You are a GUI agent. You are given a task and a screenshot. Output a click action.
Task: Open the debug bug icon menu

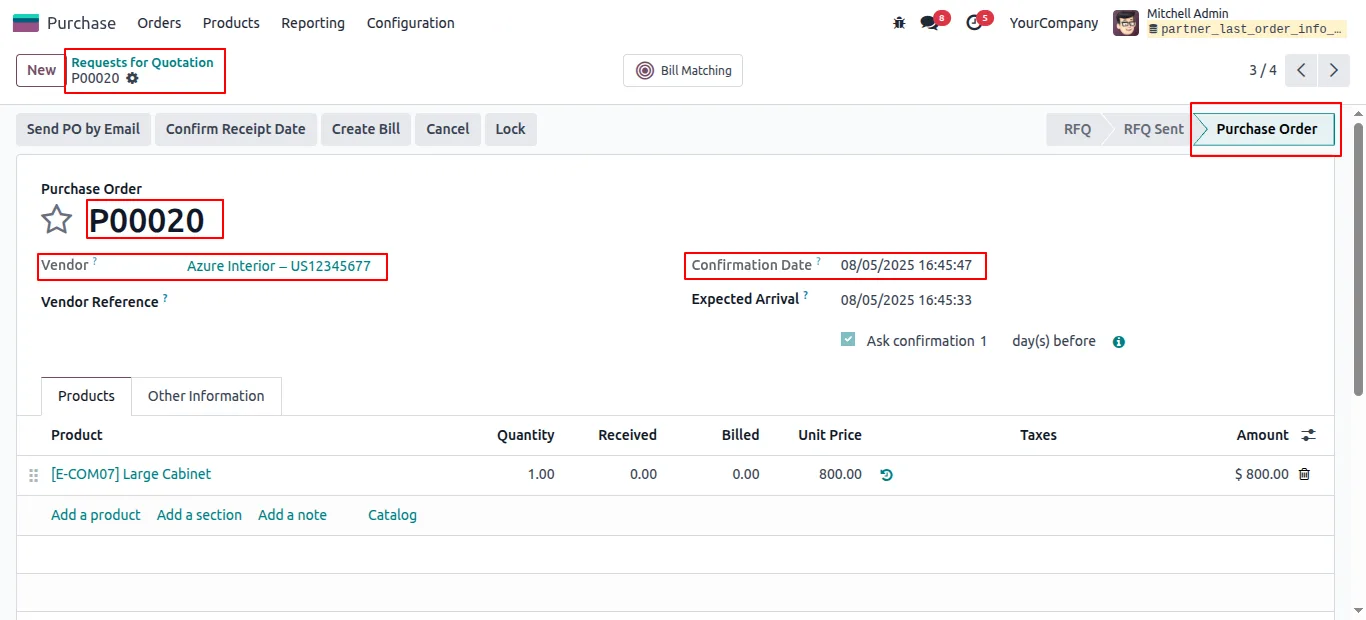tap(899, 23)
